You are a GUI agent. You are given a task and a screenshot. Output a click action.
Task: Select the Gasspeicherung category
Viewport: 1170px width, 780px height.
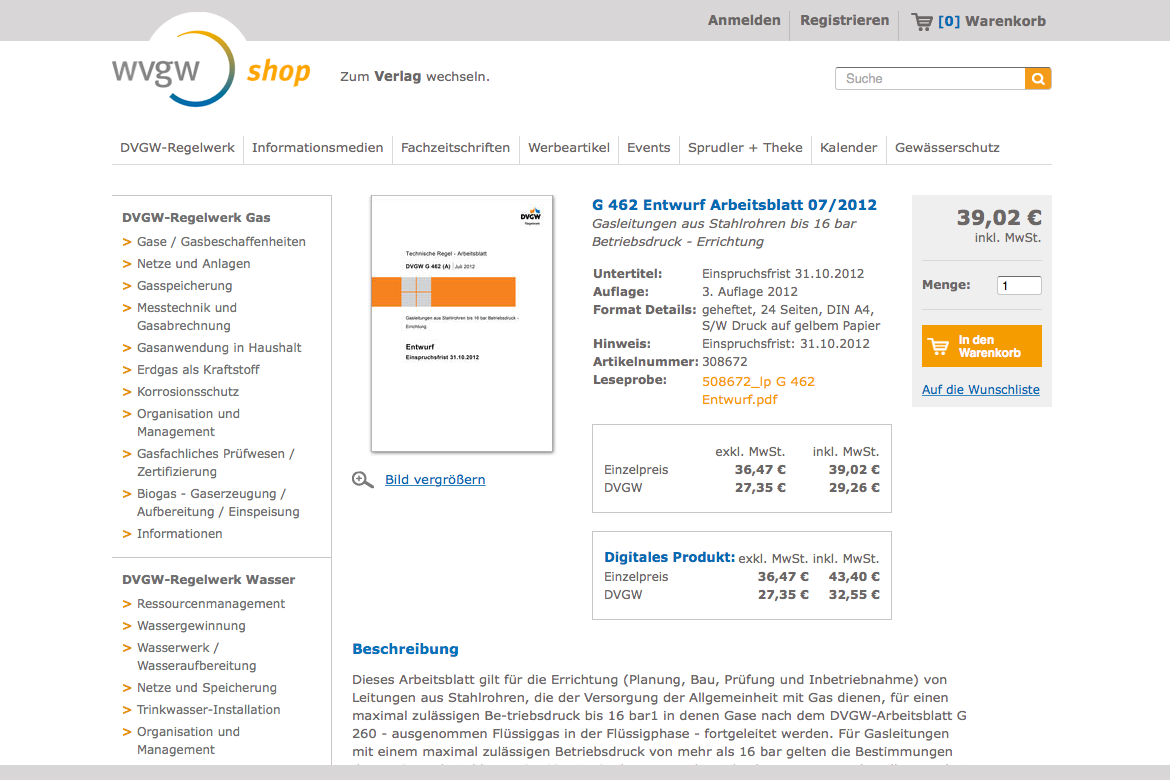pyautogui.click(x=184, y=286)
